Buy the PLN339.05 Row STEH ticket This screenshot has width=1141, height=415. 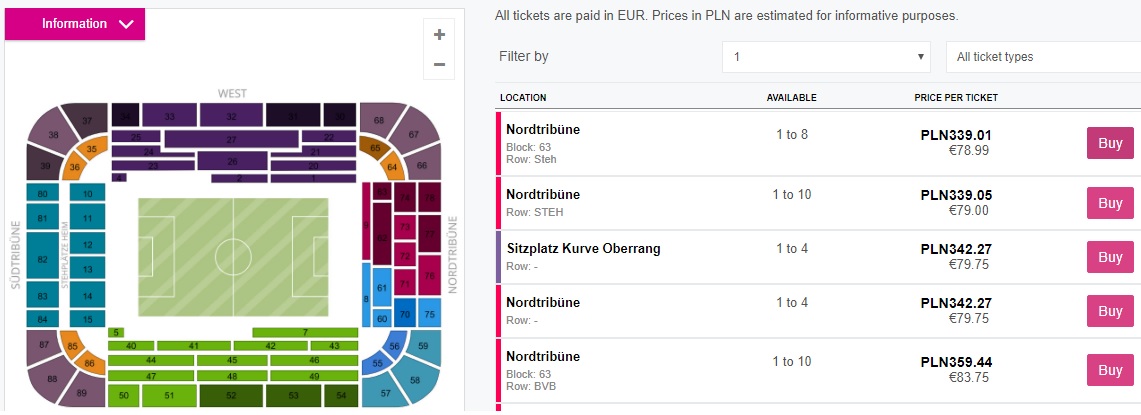1110,203
